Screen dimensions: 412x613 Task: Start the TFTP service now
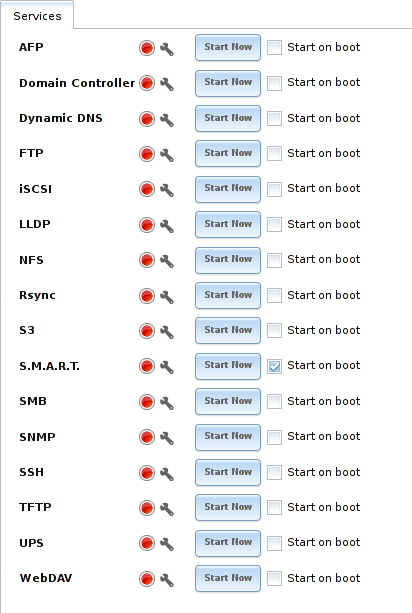228,507
